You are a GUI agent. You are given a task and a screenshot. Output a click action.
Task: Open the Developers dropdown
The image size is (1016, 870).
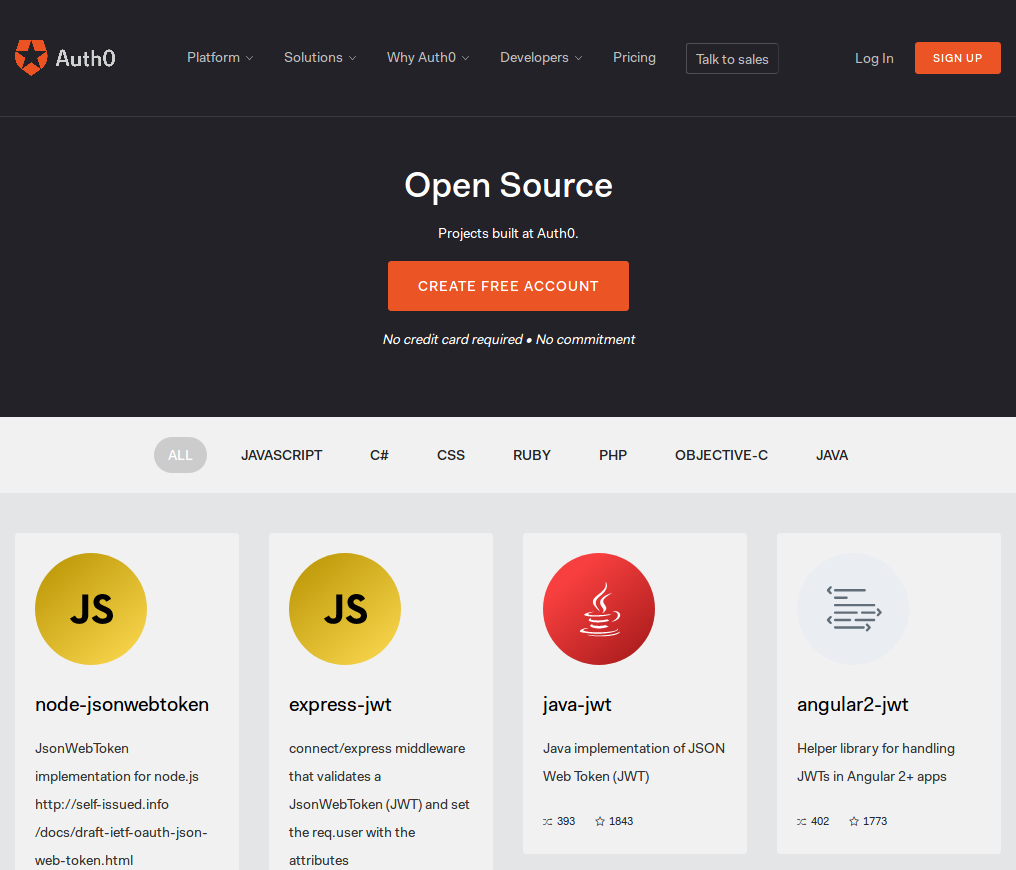(x=541, y=58)
